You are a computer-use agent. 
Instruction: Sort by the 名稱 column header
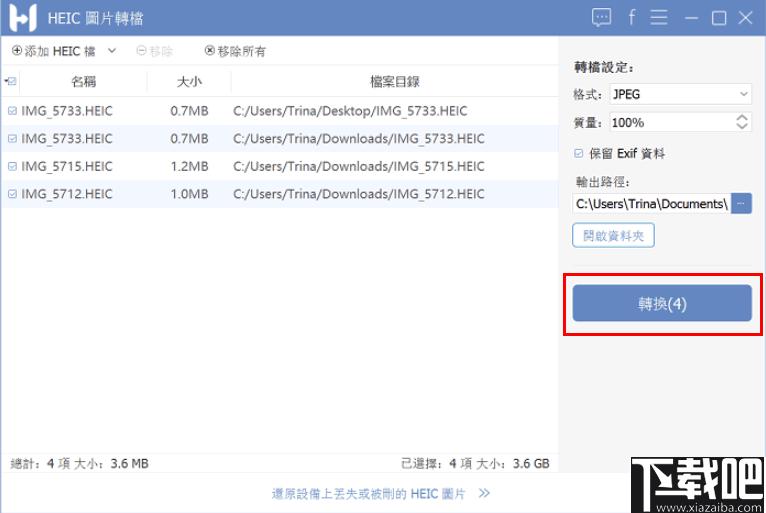pos(84,81)
